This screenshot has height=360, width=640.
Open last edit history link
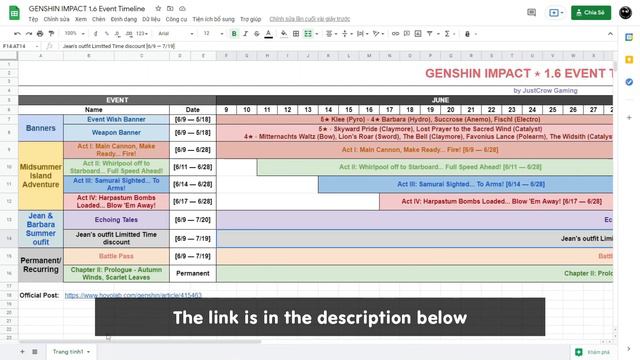point(310,19)
